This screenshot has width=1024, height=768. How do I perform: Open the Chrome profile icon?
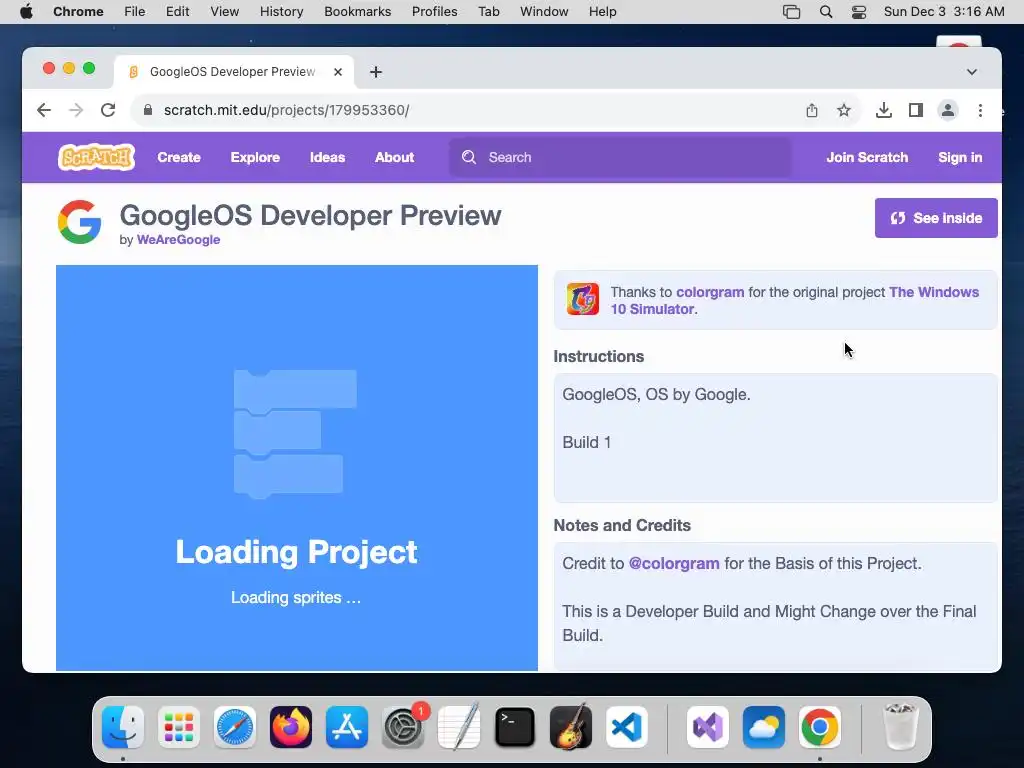click(948, 110)
